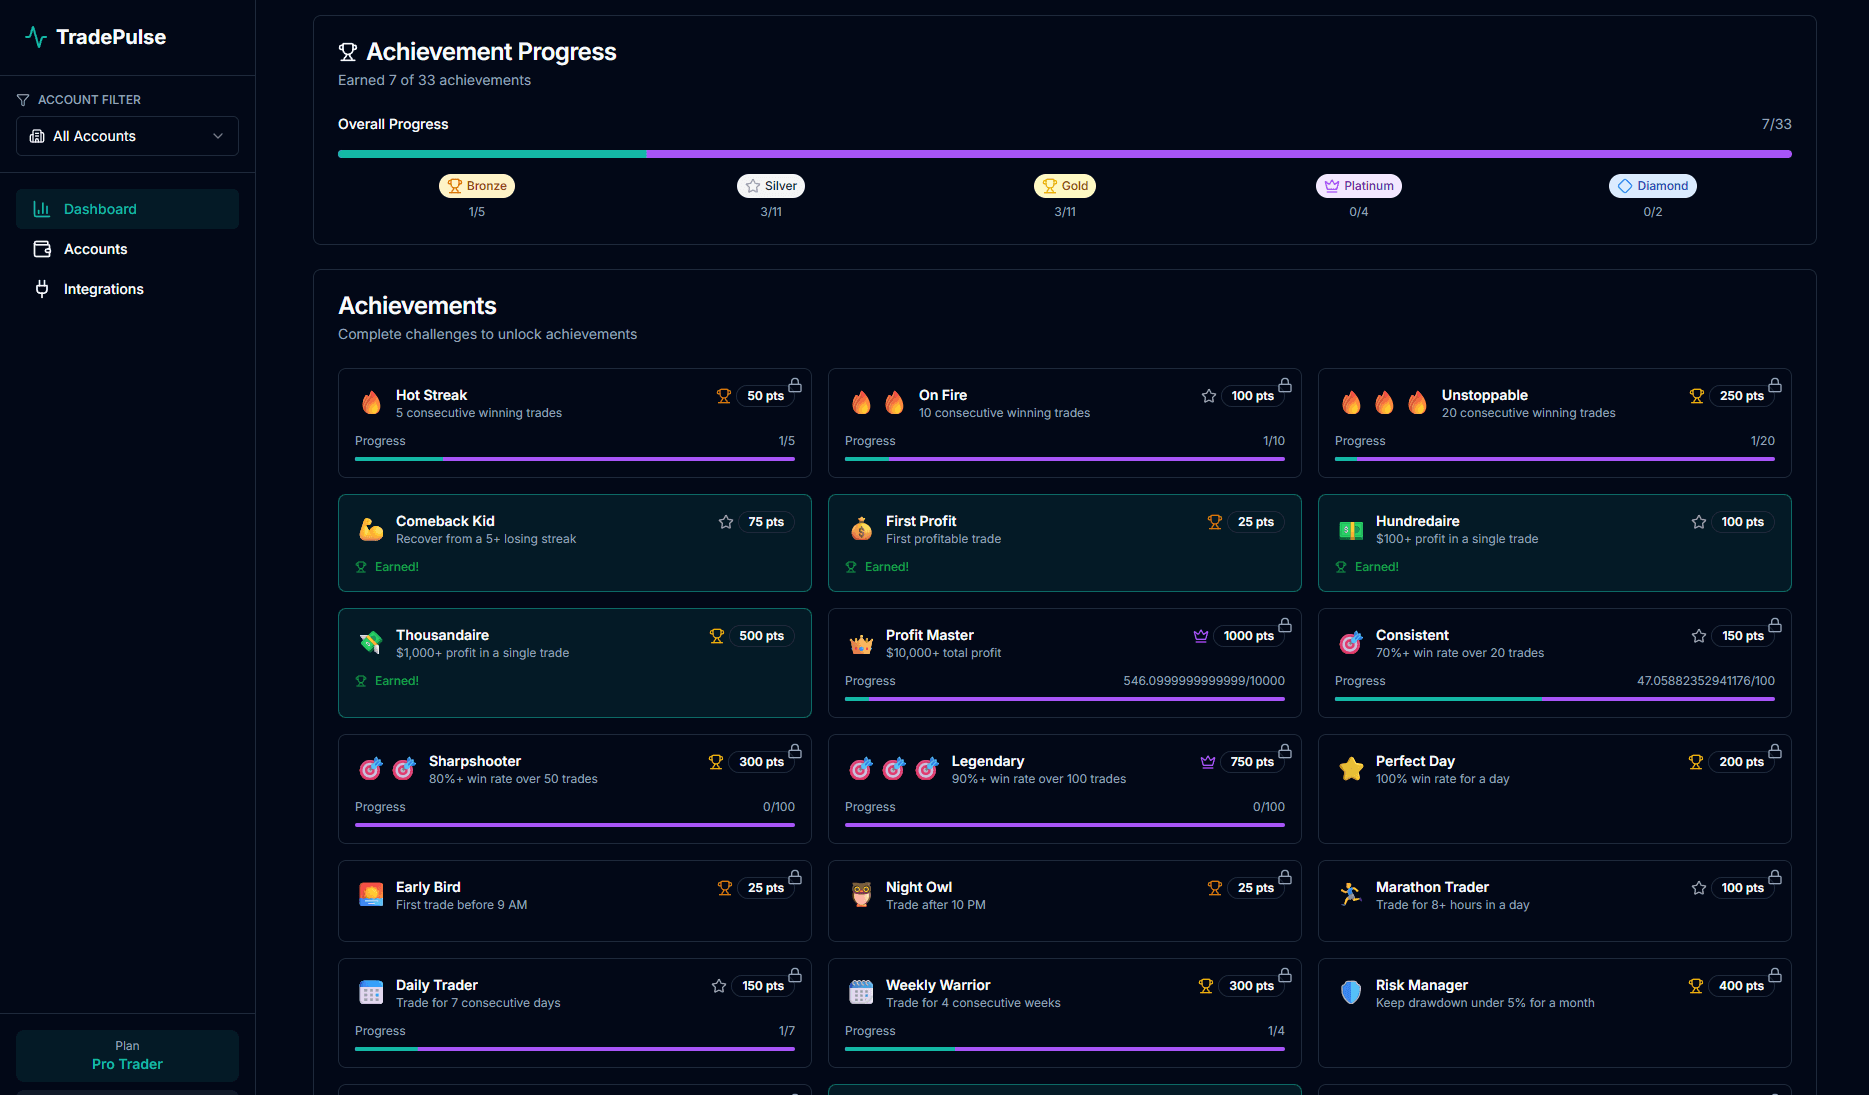
Task: Click the Overall Progress bar
Action: click(x=1064, y=154)
